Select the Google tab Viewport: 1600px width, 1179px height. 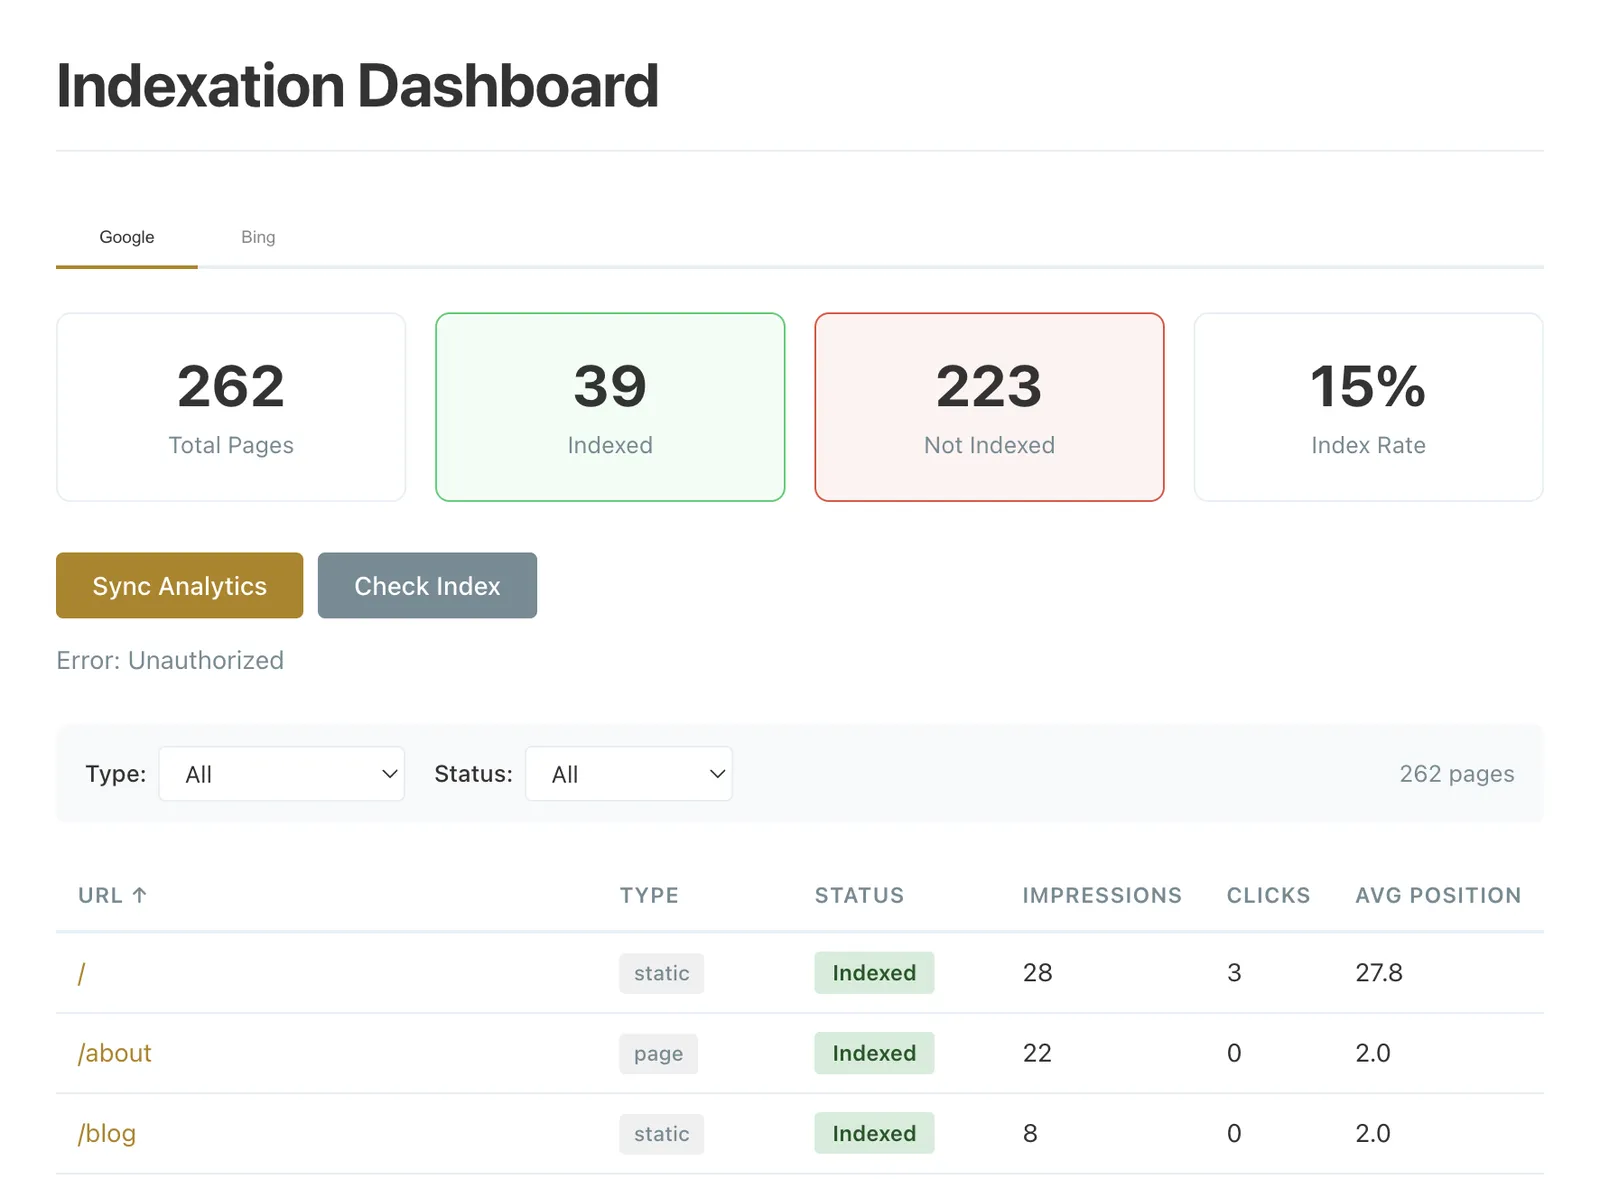126,237
